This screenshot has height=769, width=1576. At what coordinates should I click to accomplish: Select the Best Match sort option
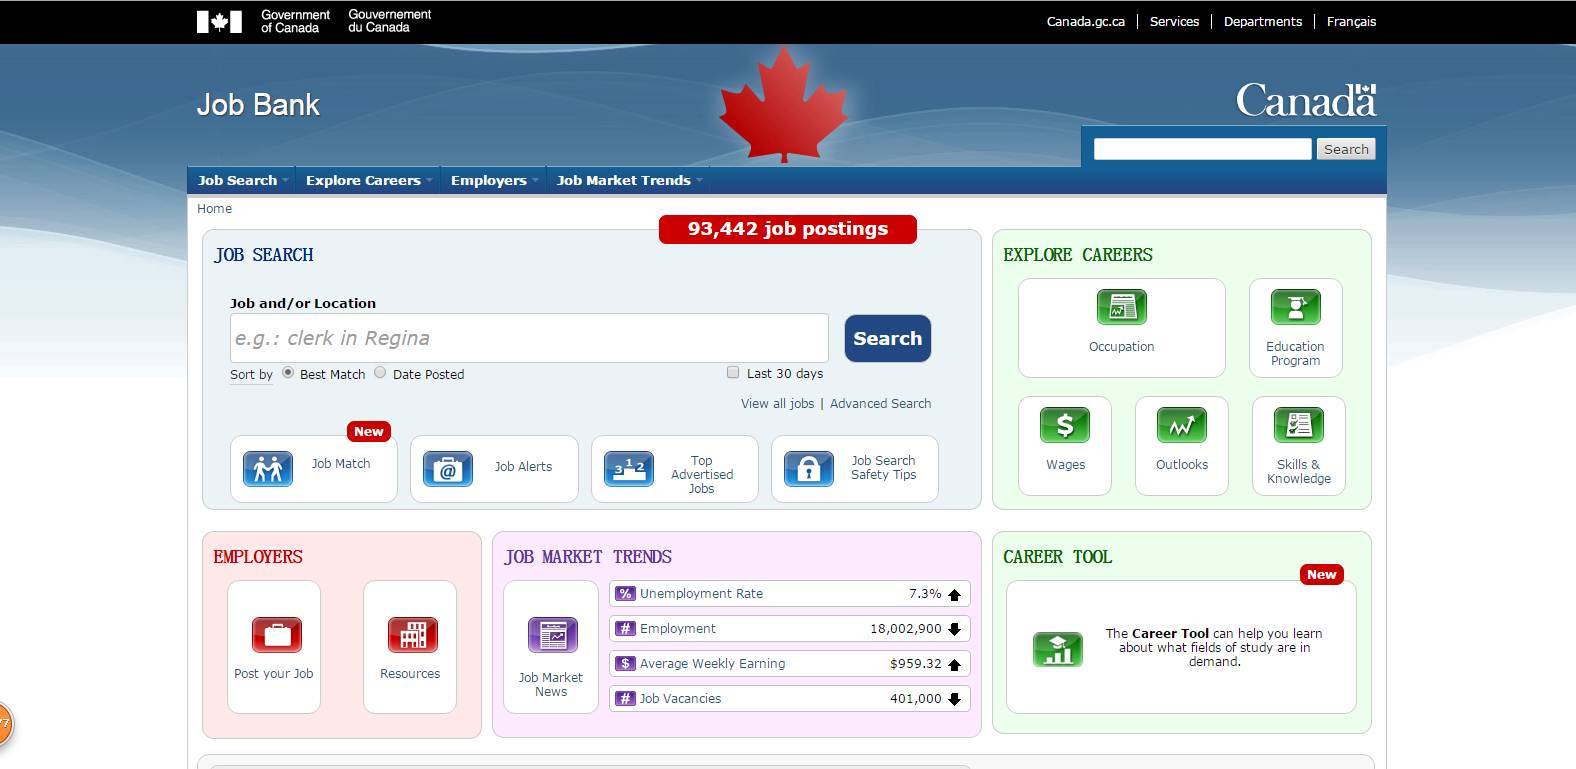tap(288, 372)
